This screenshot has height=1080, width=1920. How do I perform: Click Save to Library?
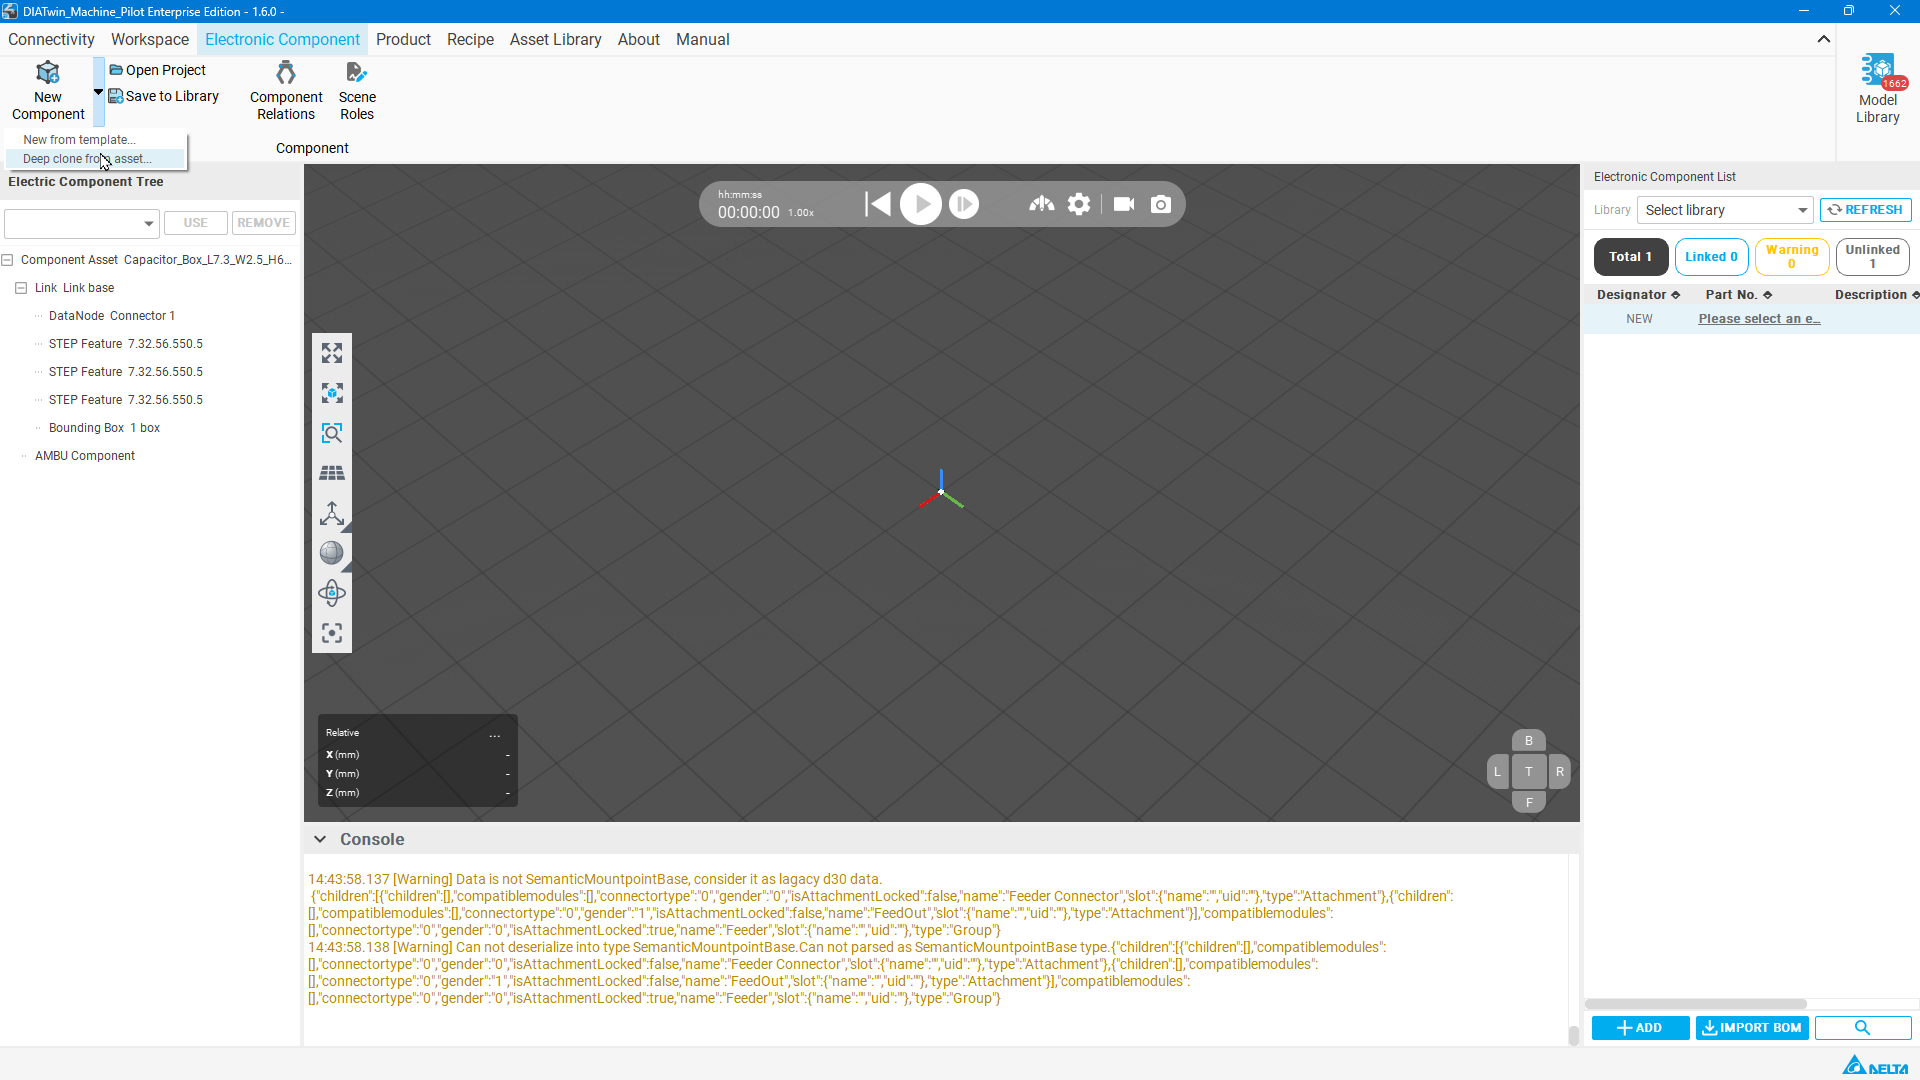pos(164,96)
